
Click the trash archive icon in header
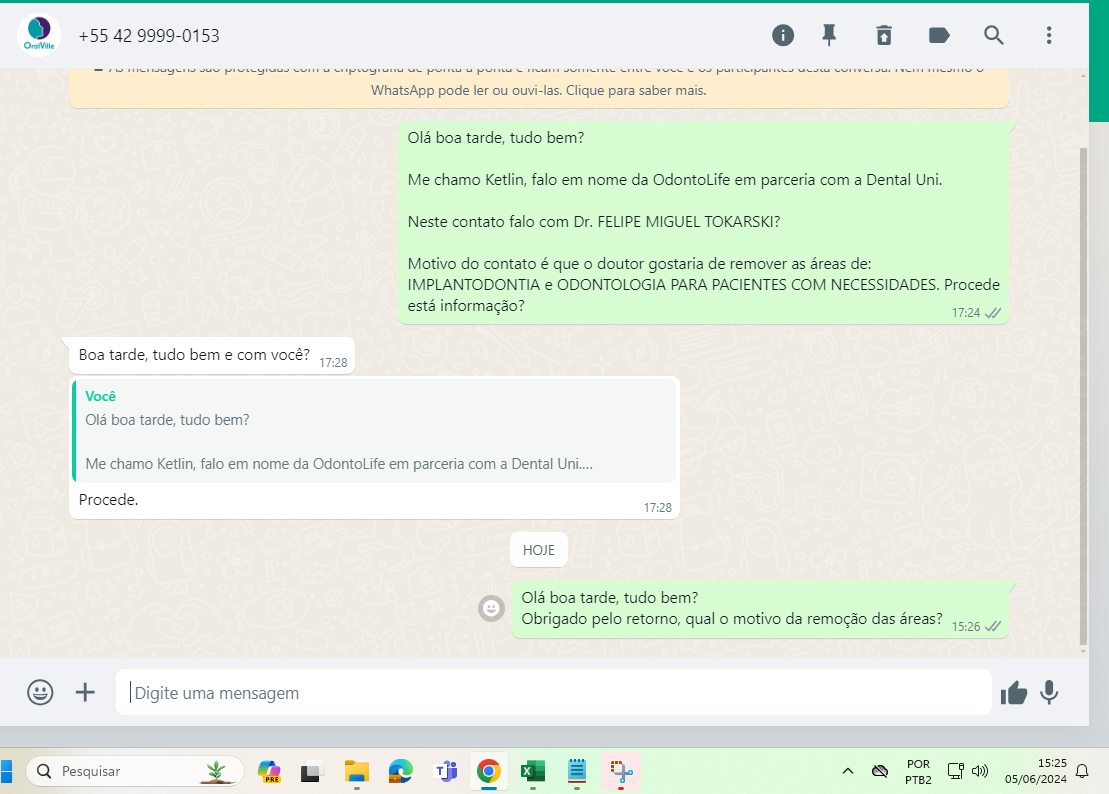884,35
